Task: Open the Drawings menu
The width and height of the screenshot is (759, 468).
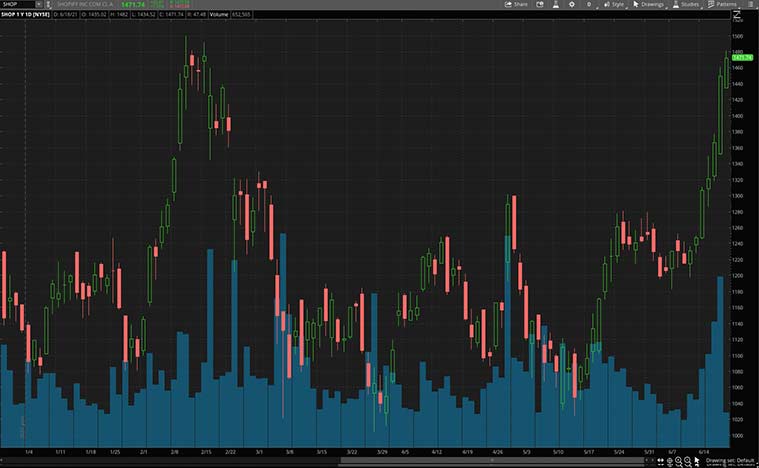Action: (647, 4)
